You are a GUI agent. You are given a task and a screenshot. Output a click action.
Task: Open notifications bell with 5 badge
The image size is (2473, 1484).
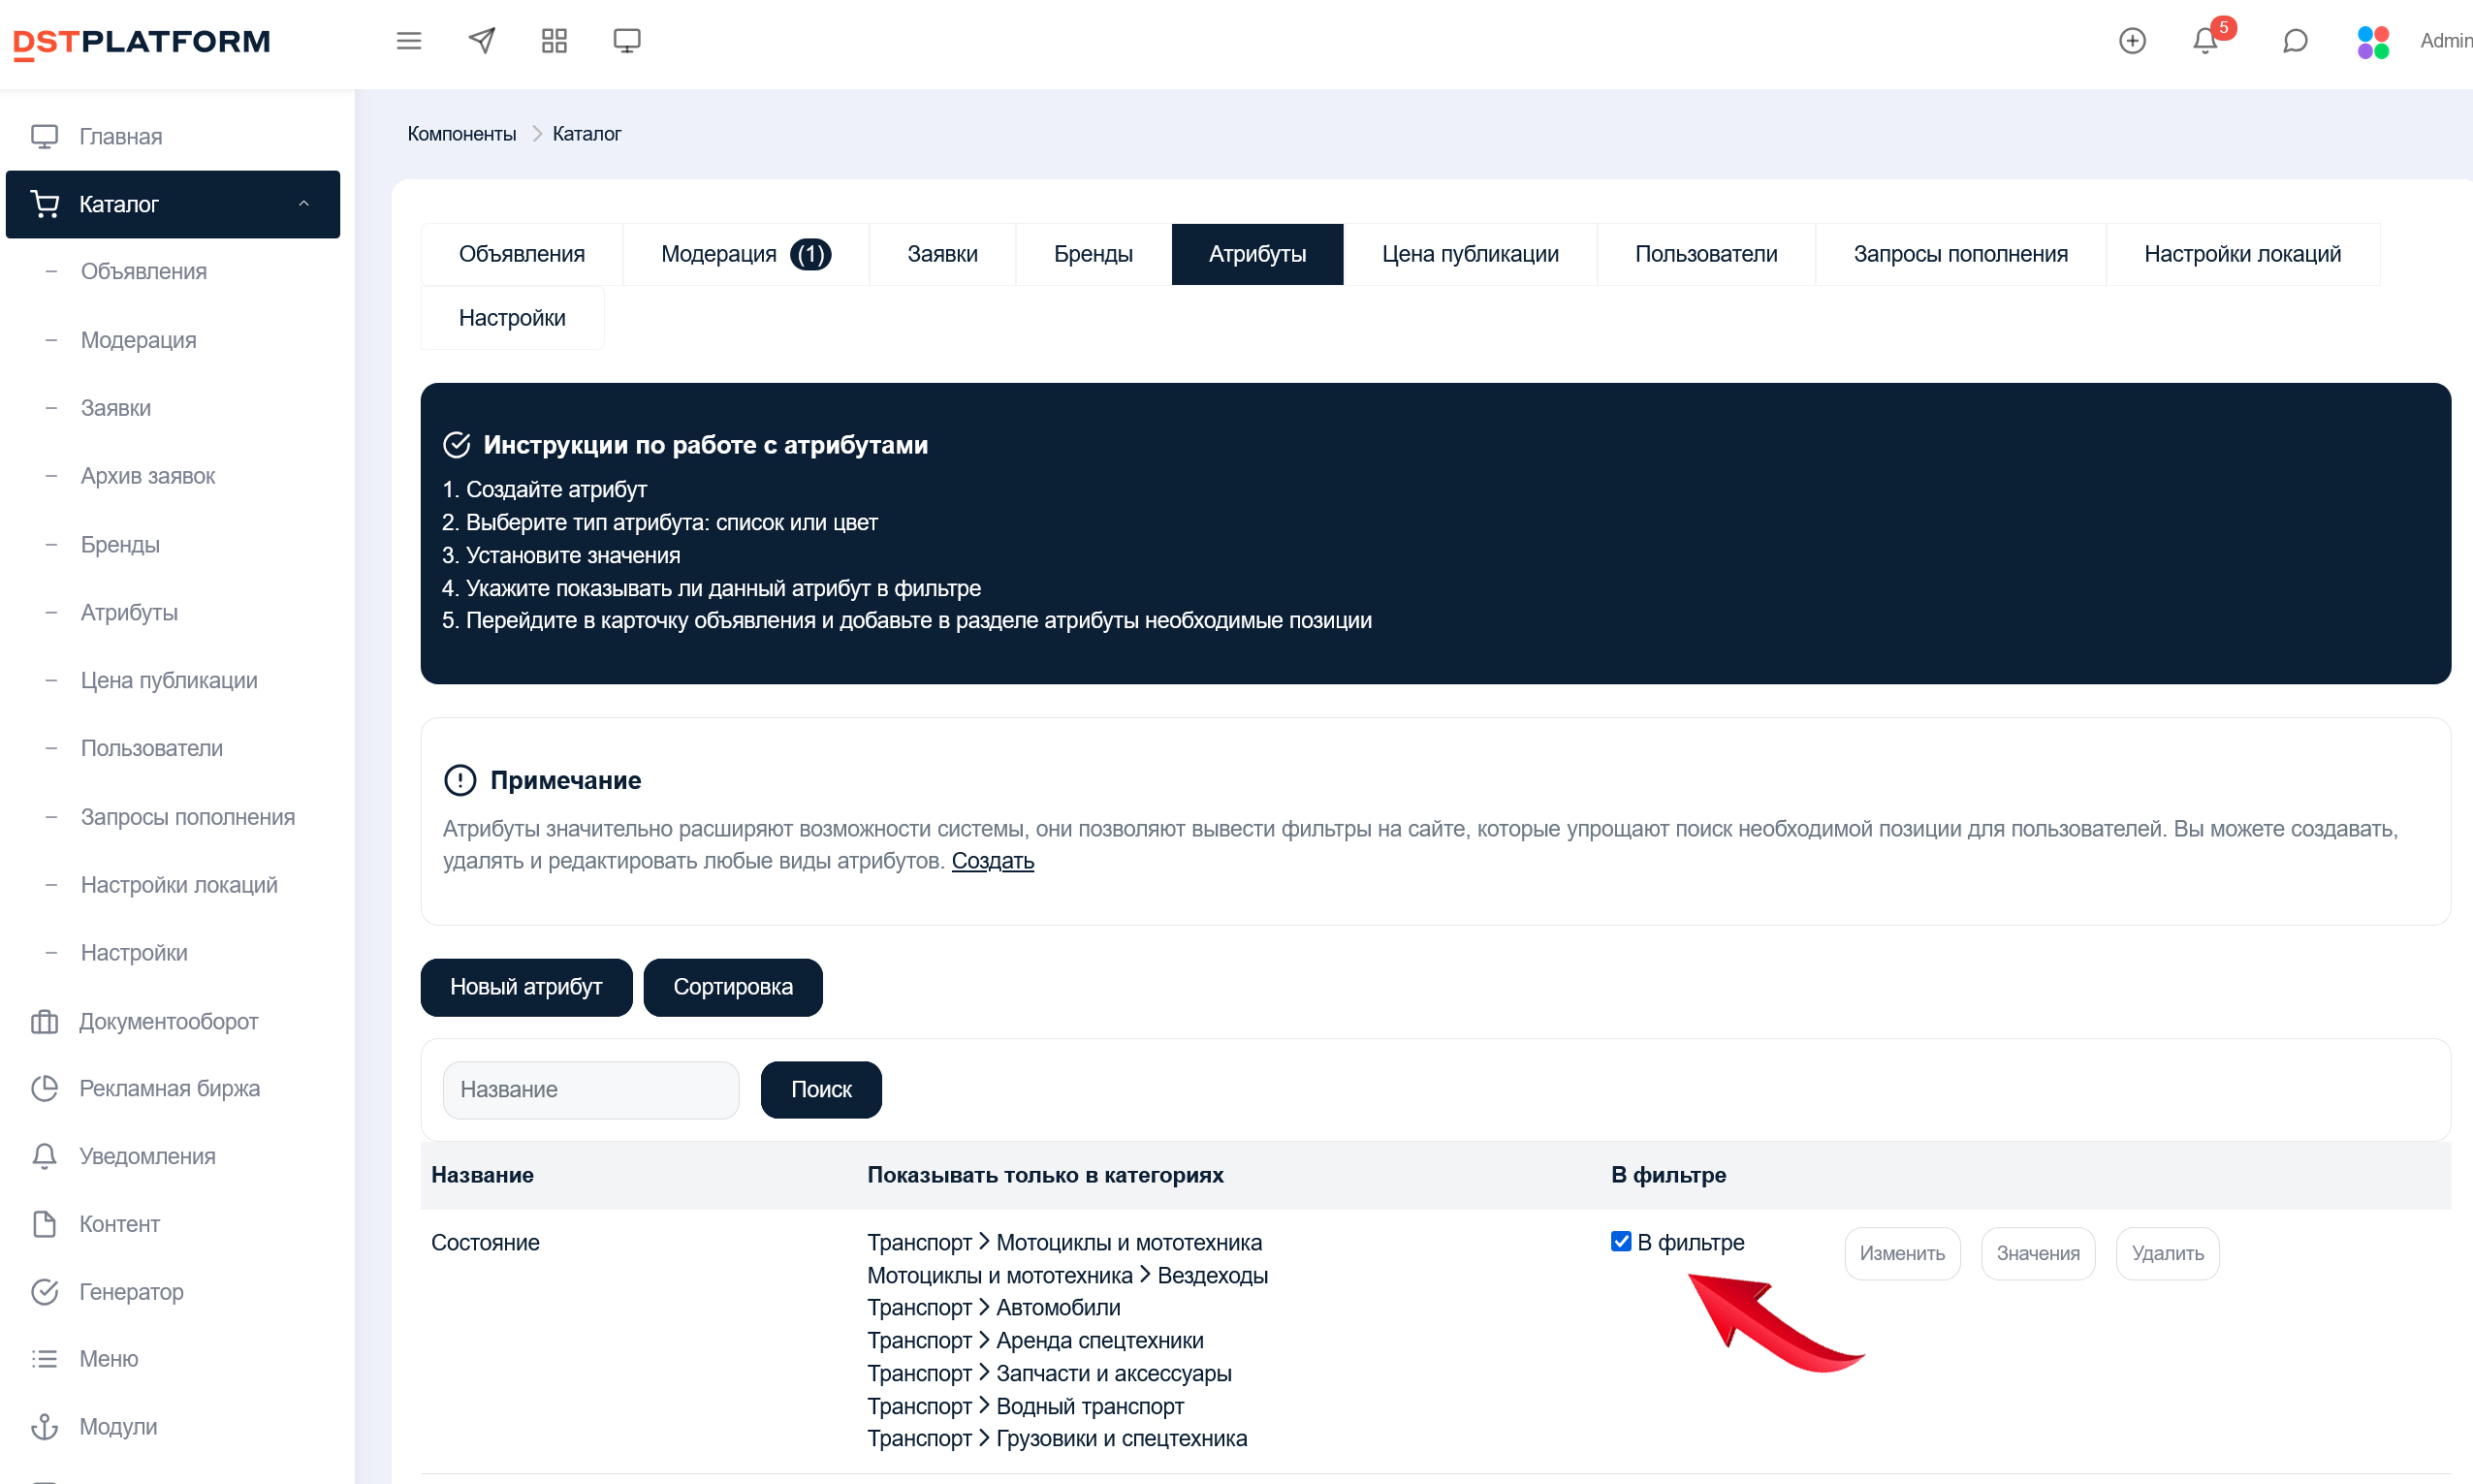coord(2205,41)
